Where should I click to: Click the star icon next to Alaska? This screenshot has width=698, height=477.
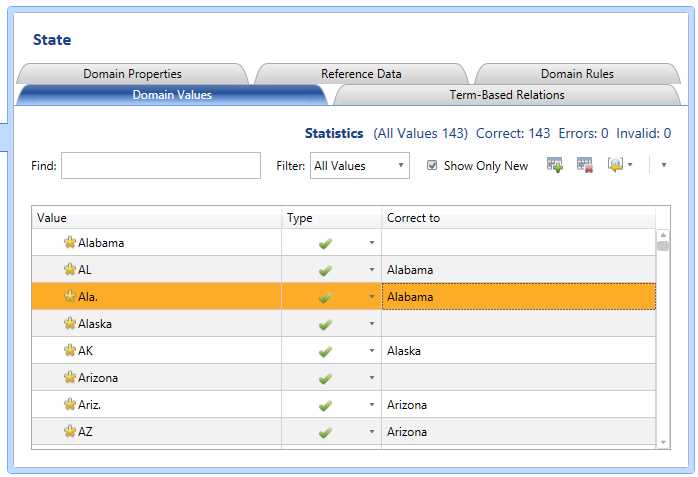70,324
